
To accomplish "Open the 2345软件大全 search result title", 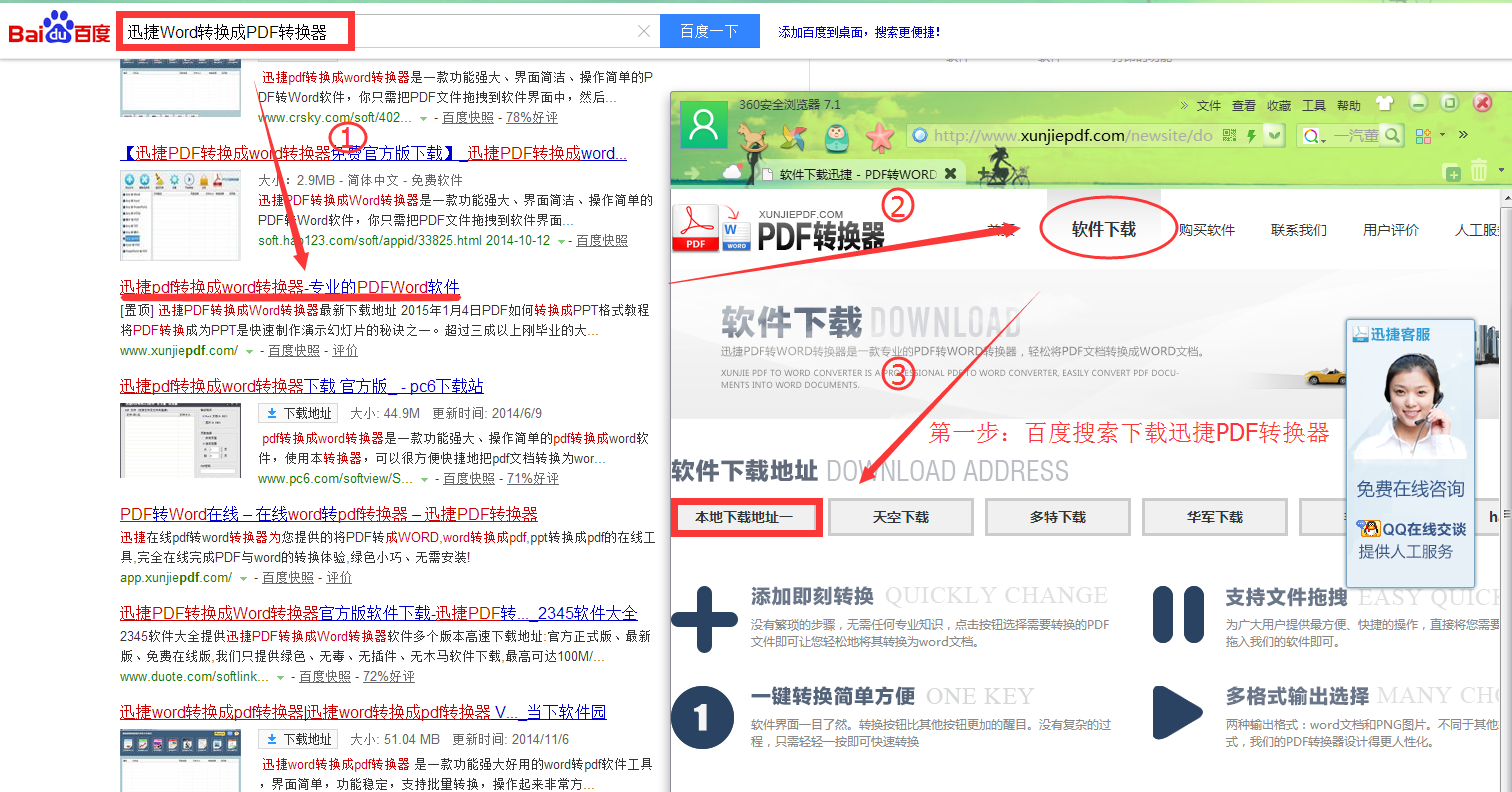I will click(x=379, y=613).
